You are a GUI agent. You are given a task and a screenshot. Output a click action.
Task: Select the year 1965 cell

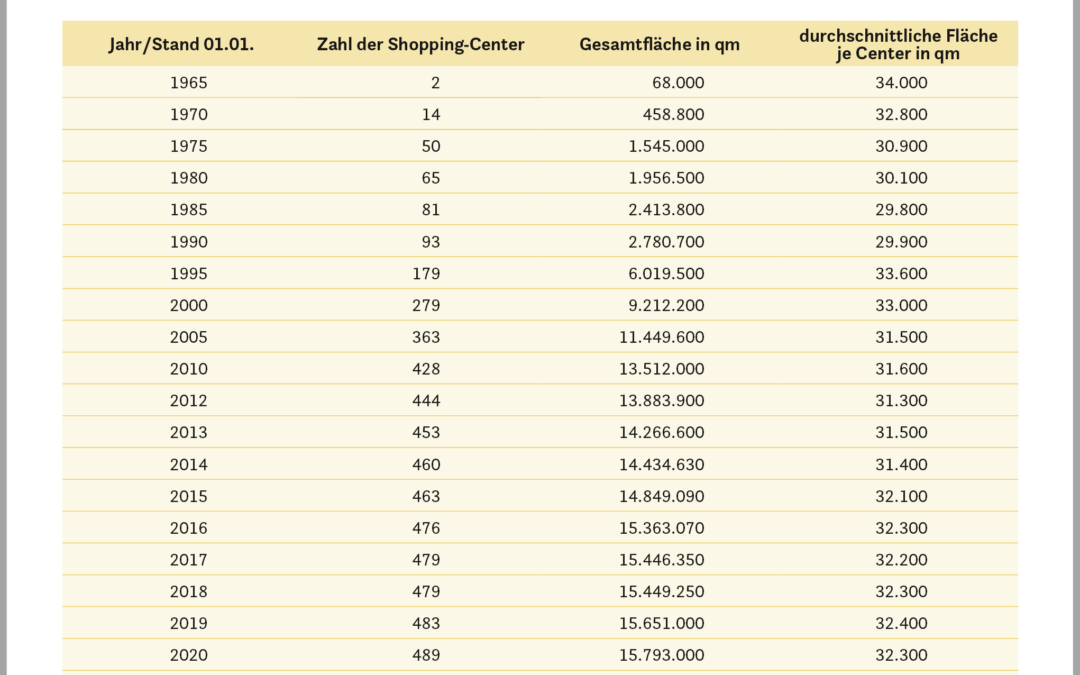pyautogui.click(x=189, y=83)
